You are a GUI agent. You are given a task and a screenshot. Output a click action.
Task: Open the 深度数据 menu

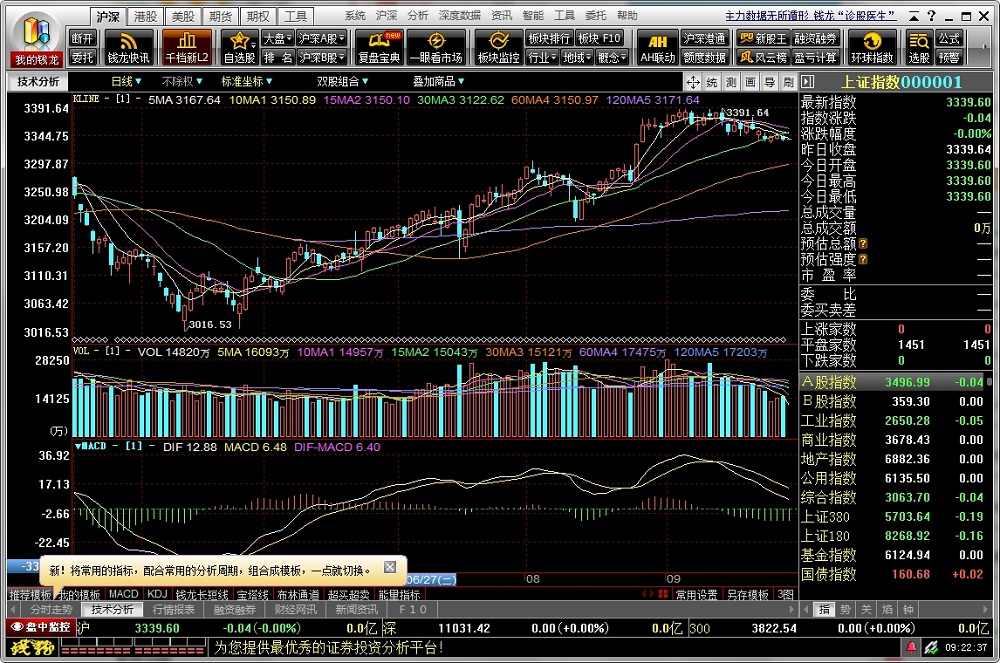click(x=460, y=16)
